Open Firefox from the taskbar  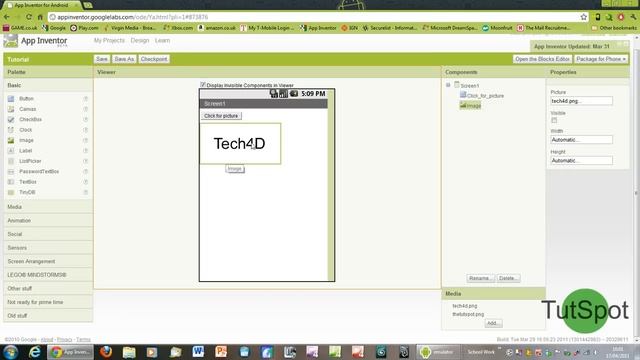106,352
